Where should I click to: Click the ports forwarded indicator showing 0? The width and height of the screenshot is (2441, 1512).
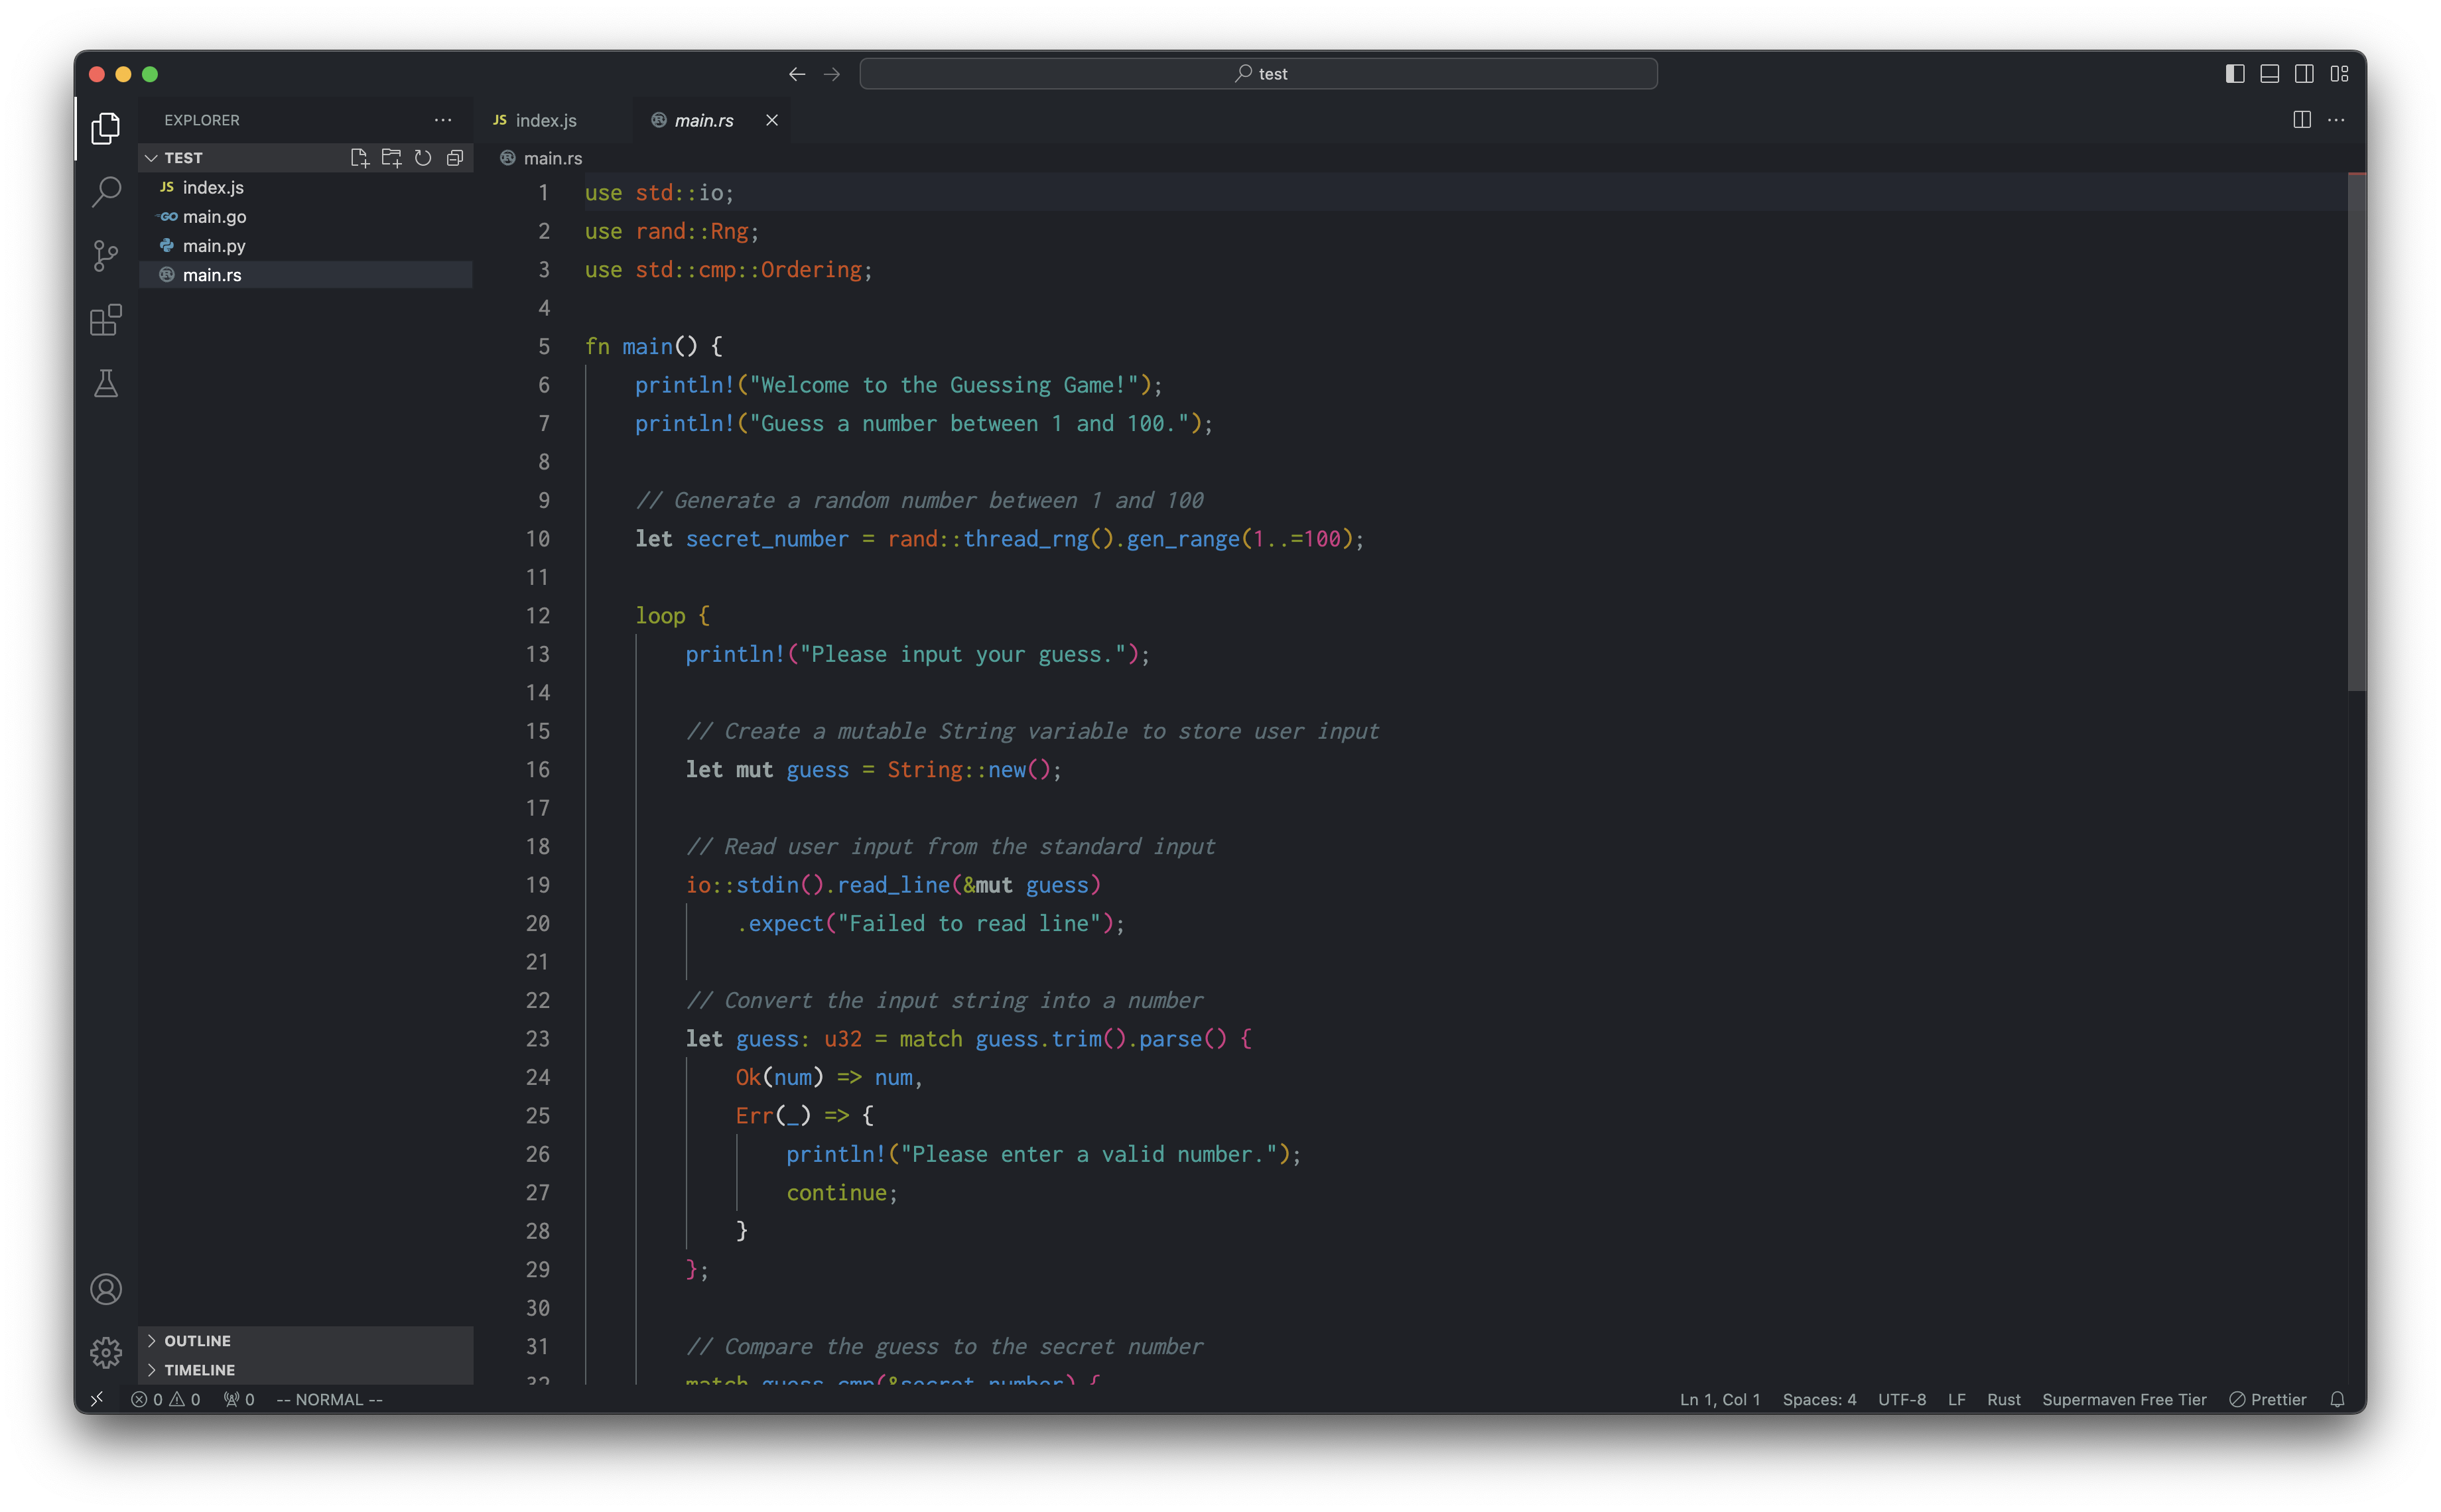point(239,1399)
